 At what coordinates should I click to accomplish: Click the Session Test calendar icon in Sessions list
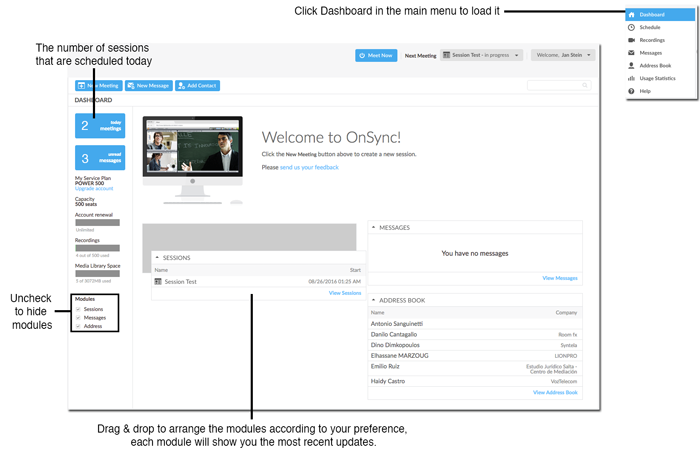(x=158, y=281)
